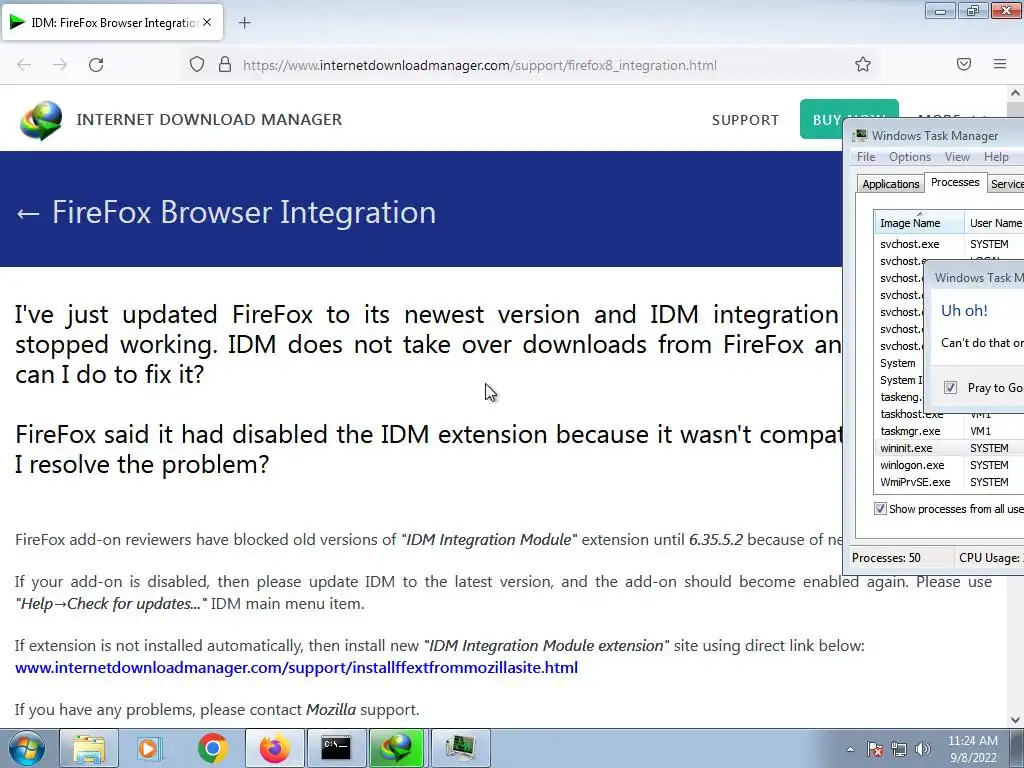This screenshot has width=1024, height=768.
Task: Show hidden tray icons arrow
Action: coord(850,749)
